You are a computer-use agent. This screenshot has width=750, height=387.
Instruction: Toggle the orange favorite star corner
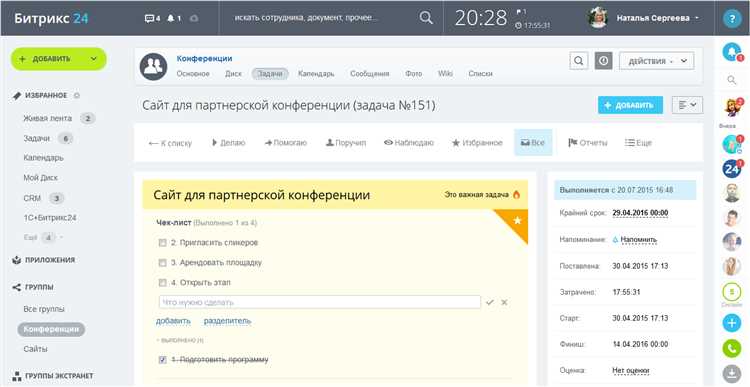tap(517, 221)
